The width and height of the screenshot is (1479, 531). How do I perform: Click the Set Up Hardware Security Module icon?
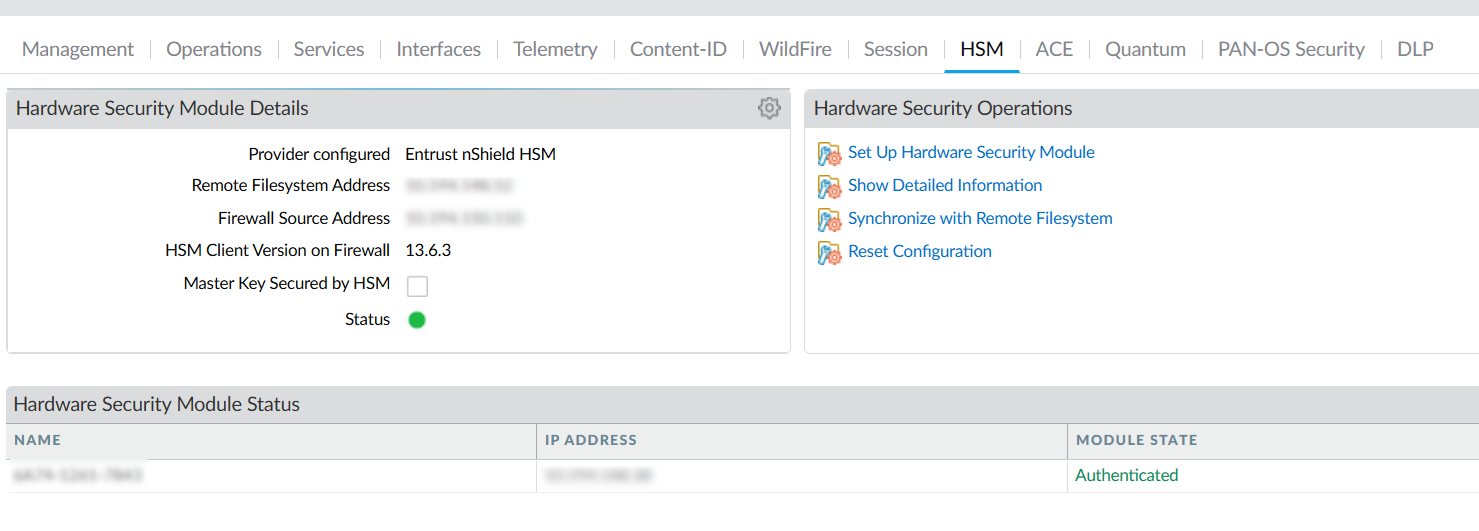click(829, 153)
